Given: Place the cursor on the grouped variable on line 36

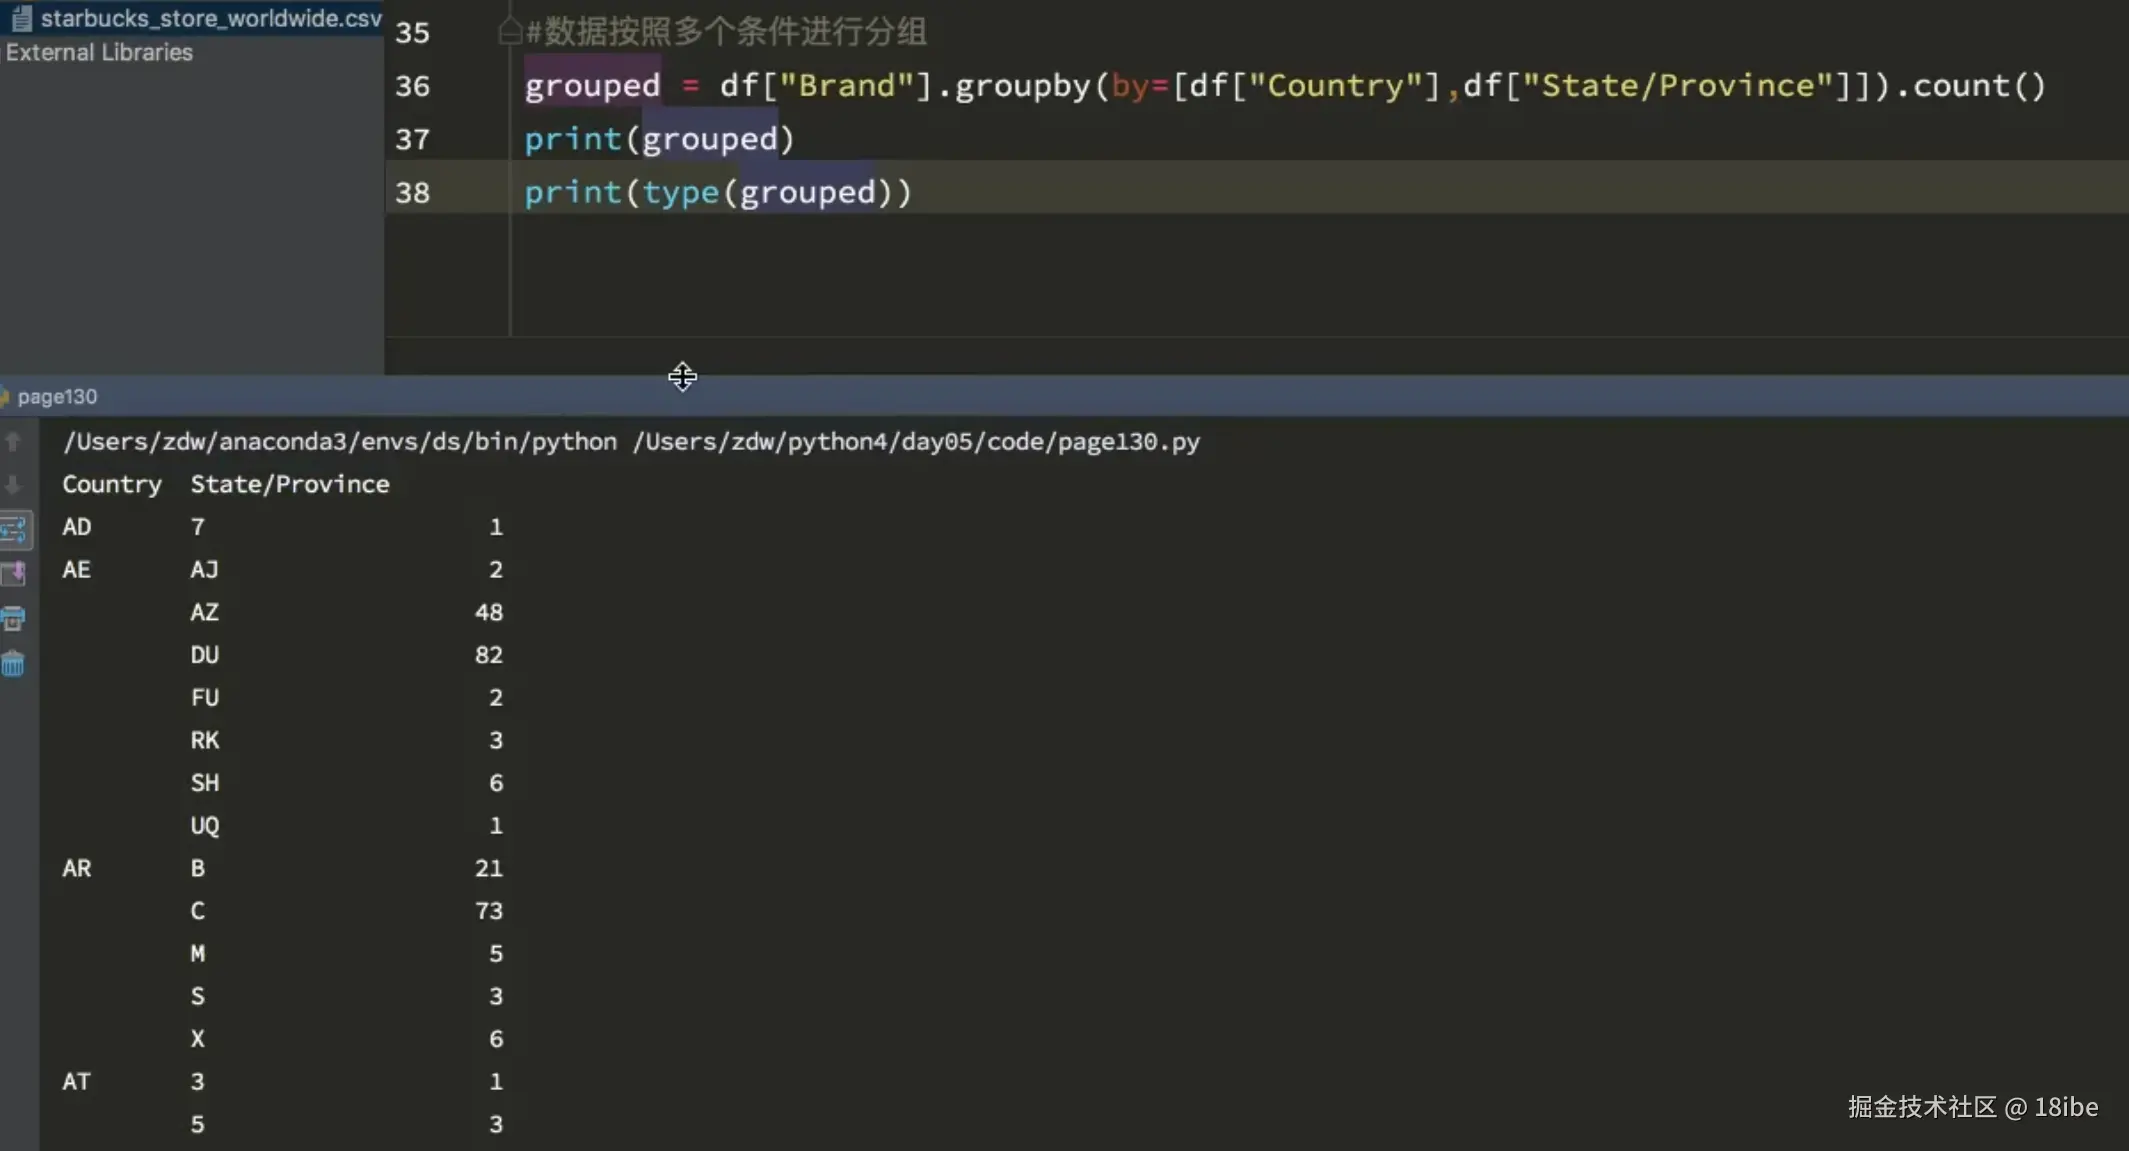Looking at the screenshot, I should point(592,86).
